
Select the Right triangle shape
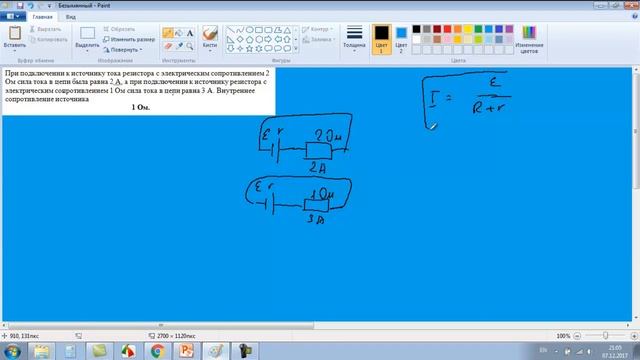click(x=231, y=40)
